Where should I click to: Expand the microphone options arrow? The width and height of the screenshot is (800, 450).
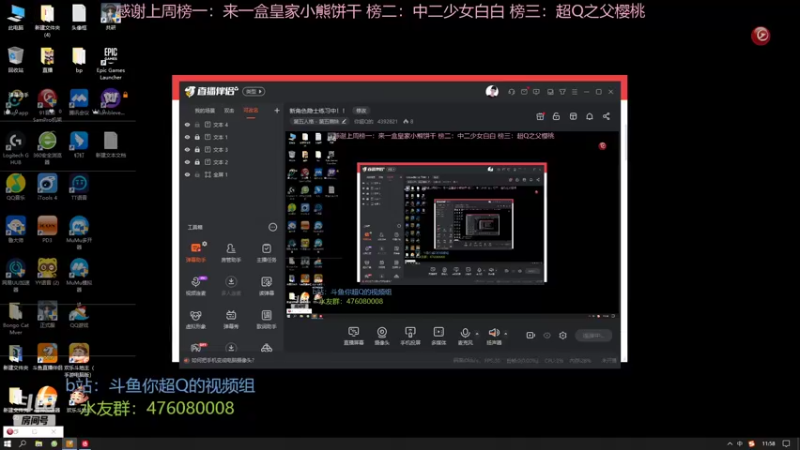click(477, 334)
